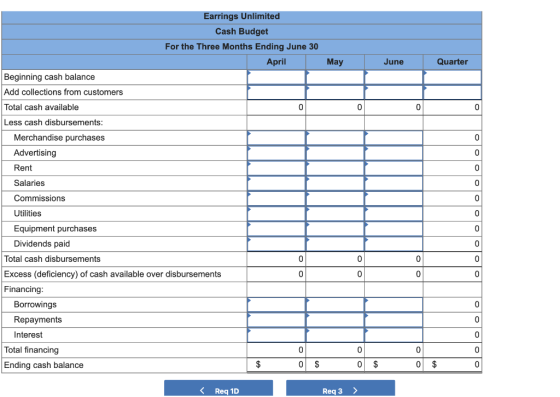
Task: Advance to Req 3
Action: click(x=340, y=388)
